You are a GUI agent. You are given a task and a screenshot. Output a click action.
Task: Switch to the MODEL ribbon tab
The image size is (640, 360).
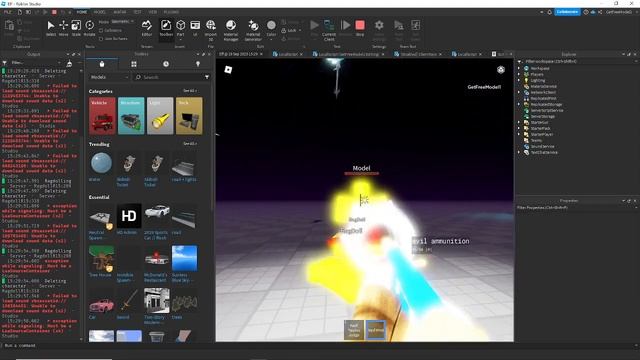point(100,12)
